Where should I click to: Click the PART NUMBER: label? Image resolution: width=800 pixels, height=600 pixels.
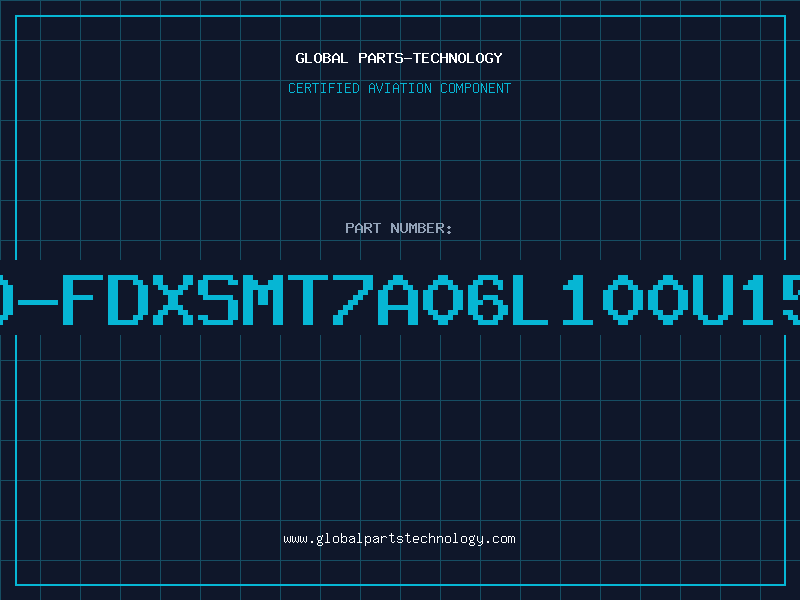399,228
